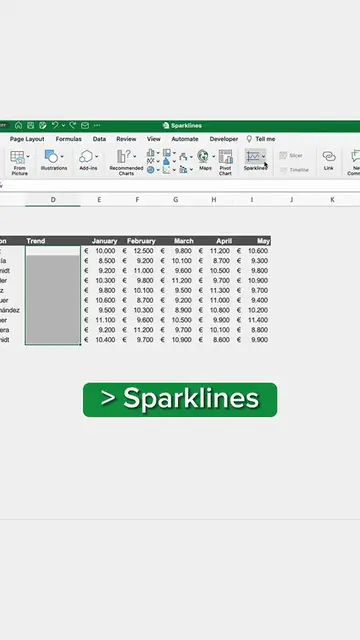Select column D header
Viewport: 360px width, 640px height.
(x=53, y=200)
